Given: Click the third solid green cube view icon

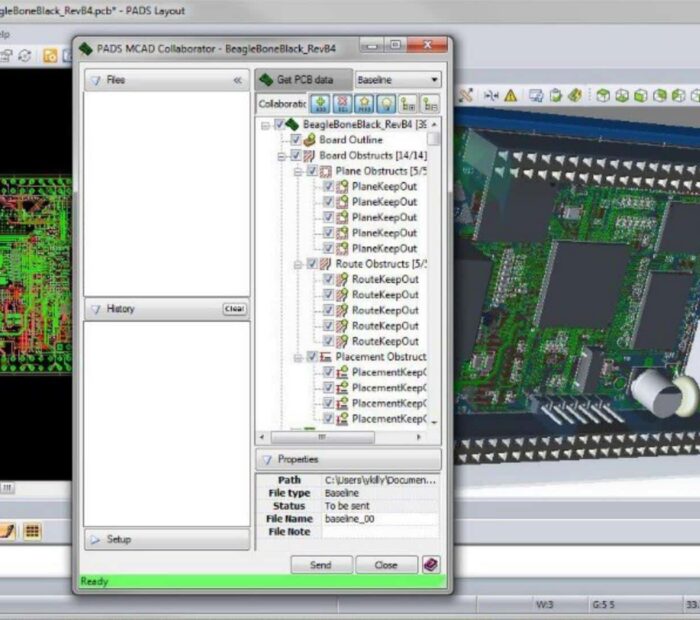Looking at the screenshot, I should pos(641,96).
